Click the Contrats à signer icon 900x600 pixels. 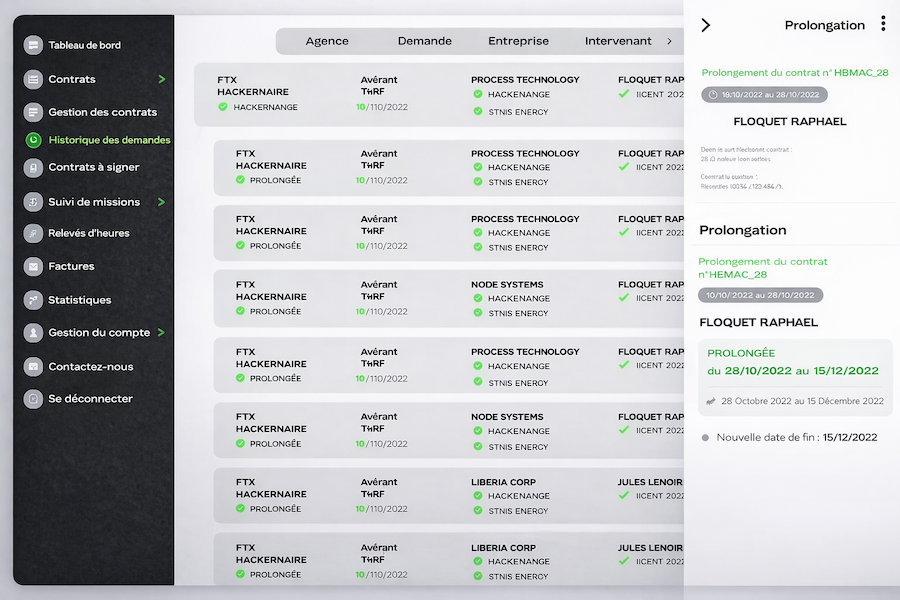[33, 167]
